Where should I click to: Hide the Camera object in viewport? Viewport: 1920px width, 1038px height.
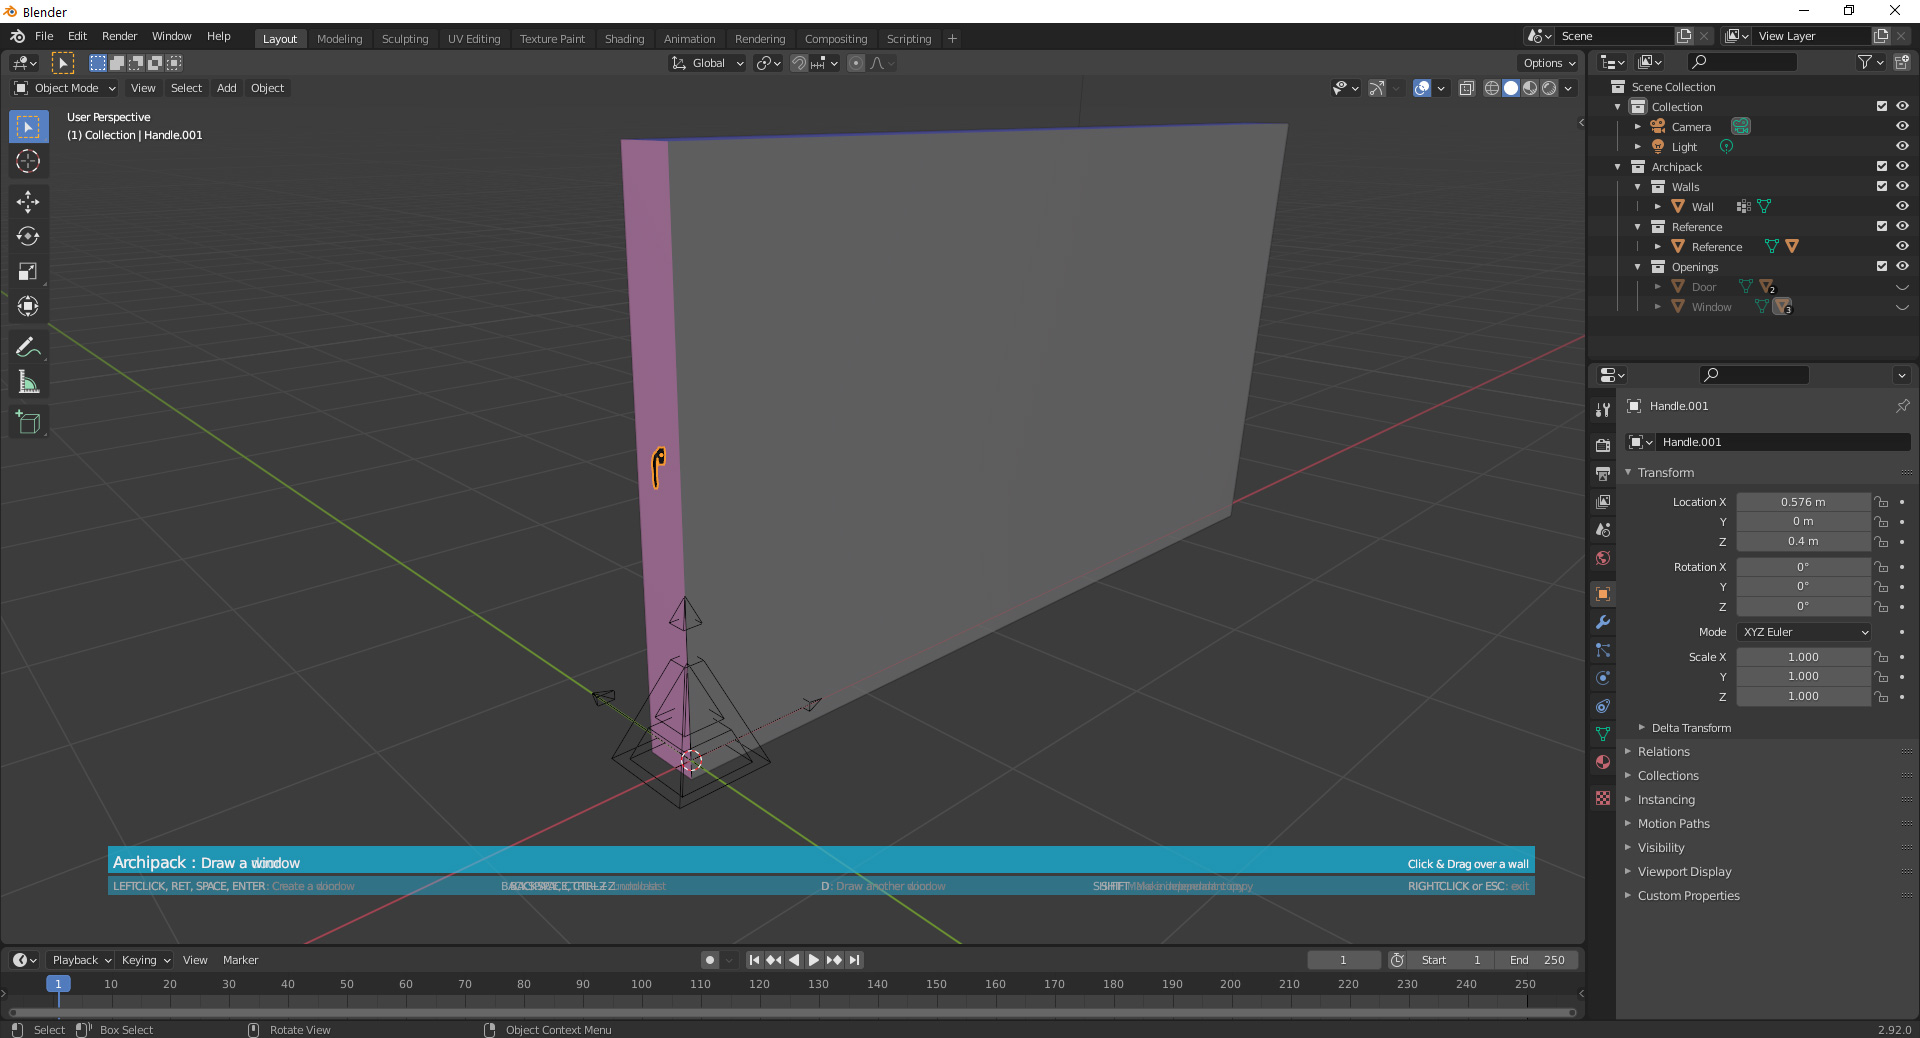(x=1902, y=126)
